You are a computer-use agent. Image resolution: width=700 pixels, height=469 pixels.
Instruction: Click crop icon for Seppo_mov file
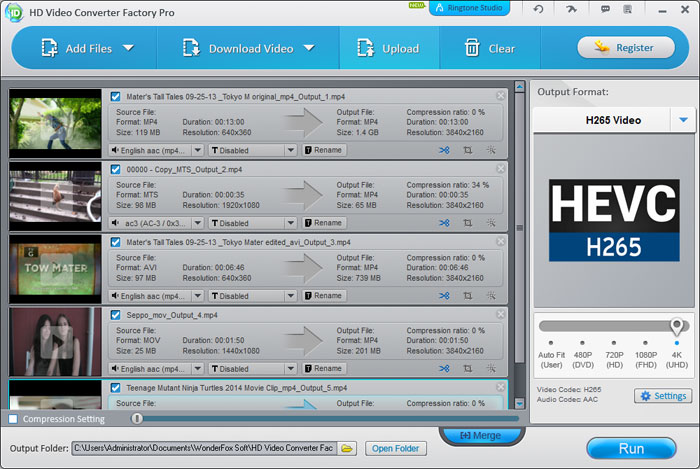pos(467,368)
